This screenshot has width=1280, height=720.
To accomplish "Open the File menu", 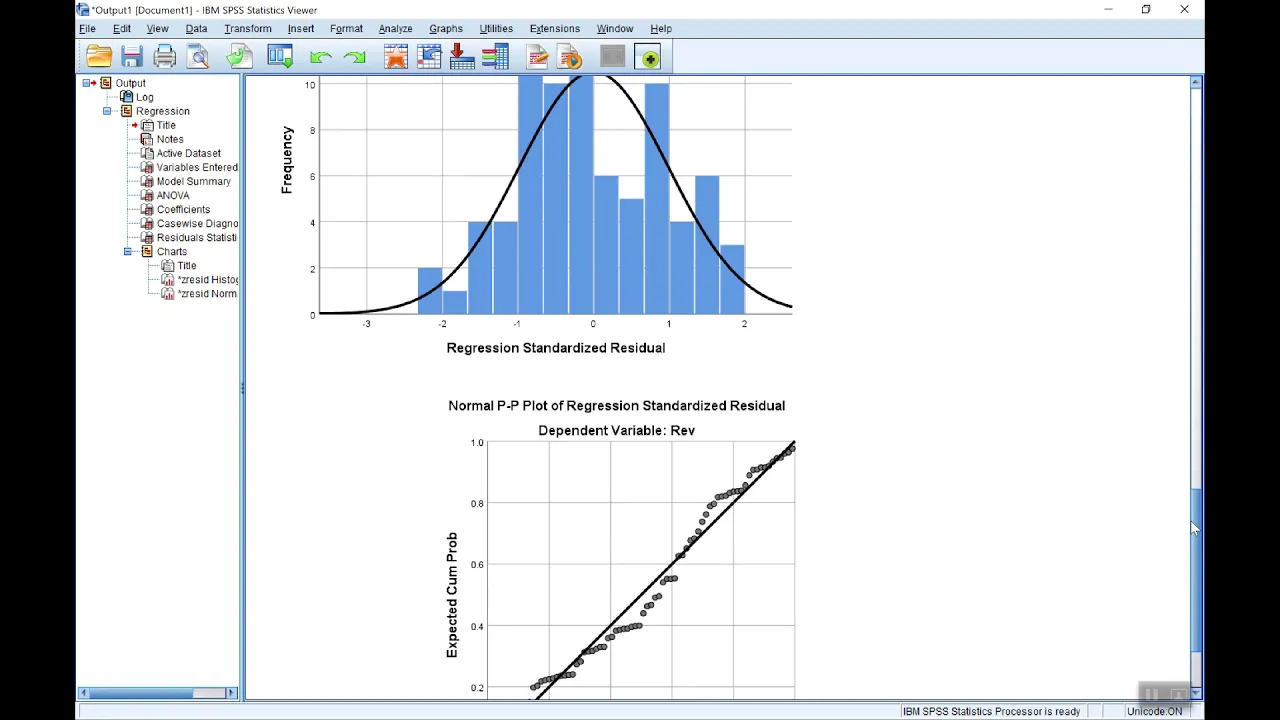I will 88,29.
